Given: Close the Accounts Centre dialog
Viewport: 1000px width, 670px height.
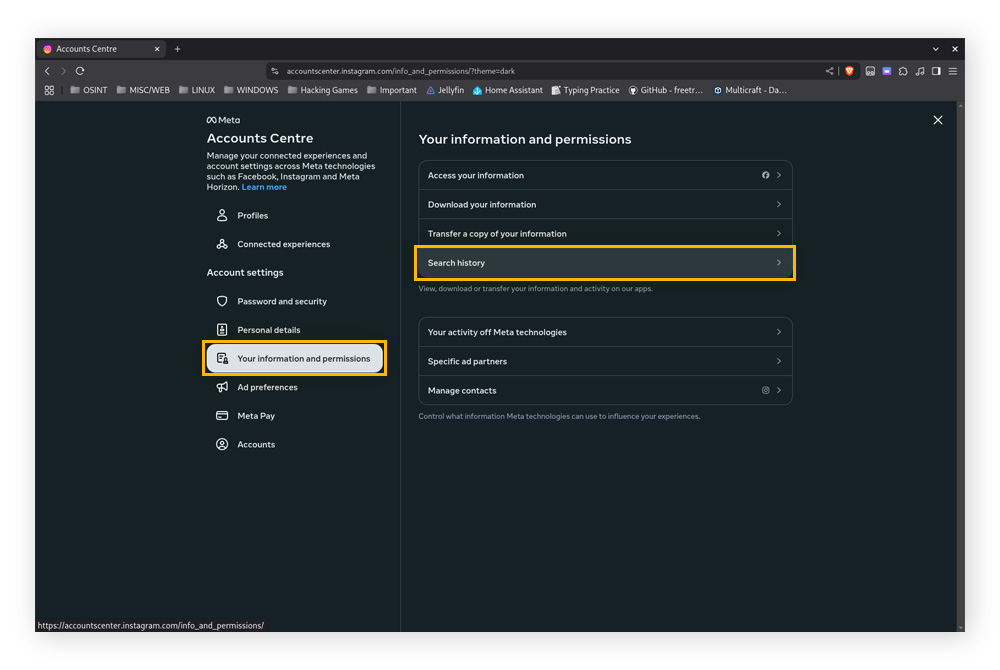Looking at the screenshot, I should pos(938,120).
